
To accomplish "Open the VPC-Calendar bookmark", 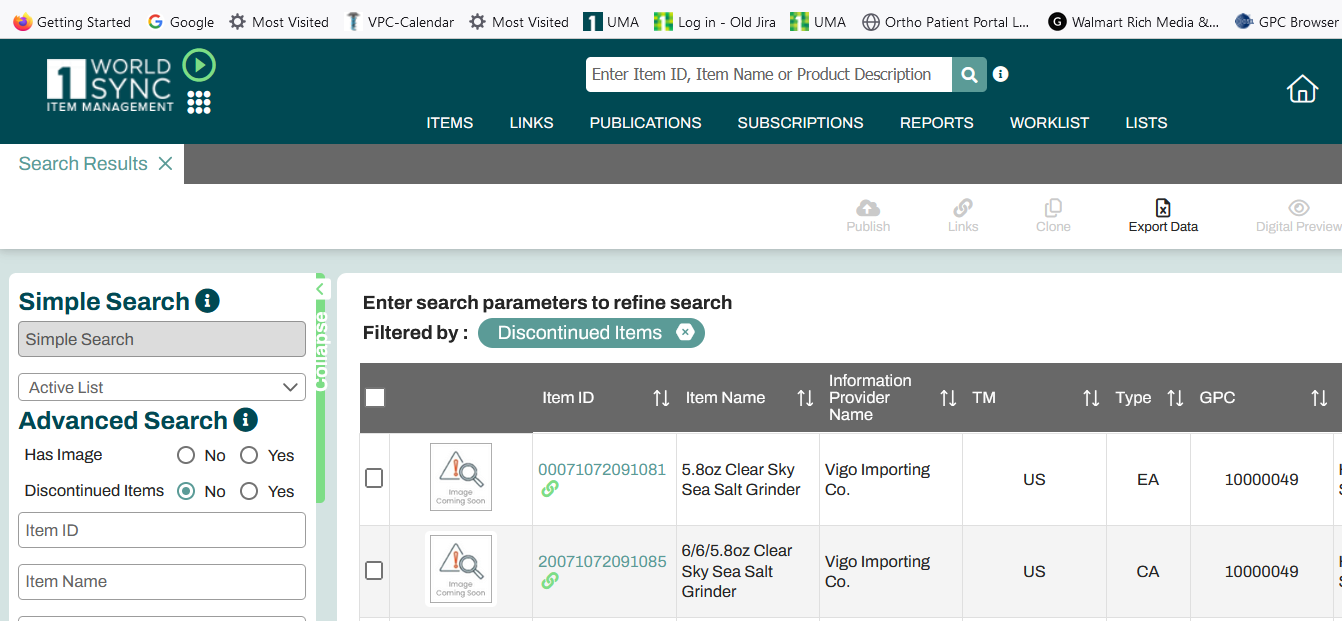I will [x=399, y=22].
